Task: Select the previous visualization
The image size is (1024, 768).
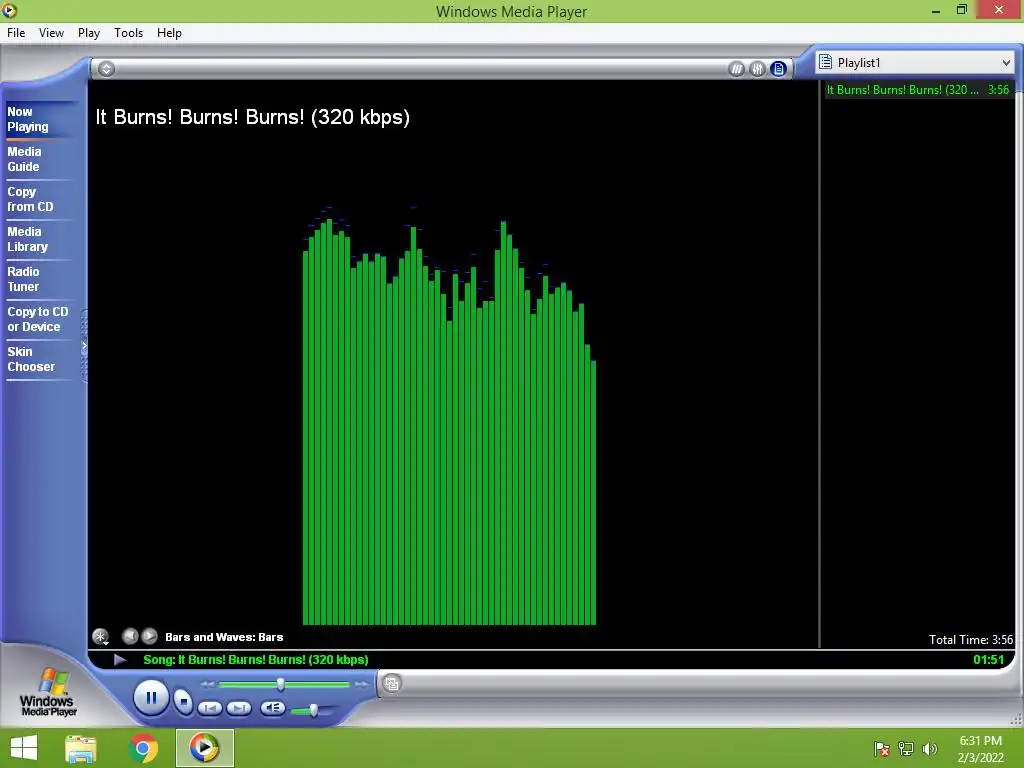Action: coord(130,636)
